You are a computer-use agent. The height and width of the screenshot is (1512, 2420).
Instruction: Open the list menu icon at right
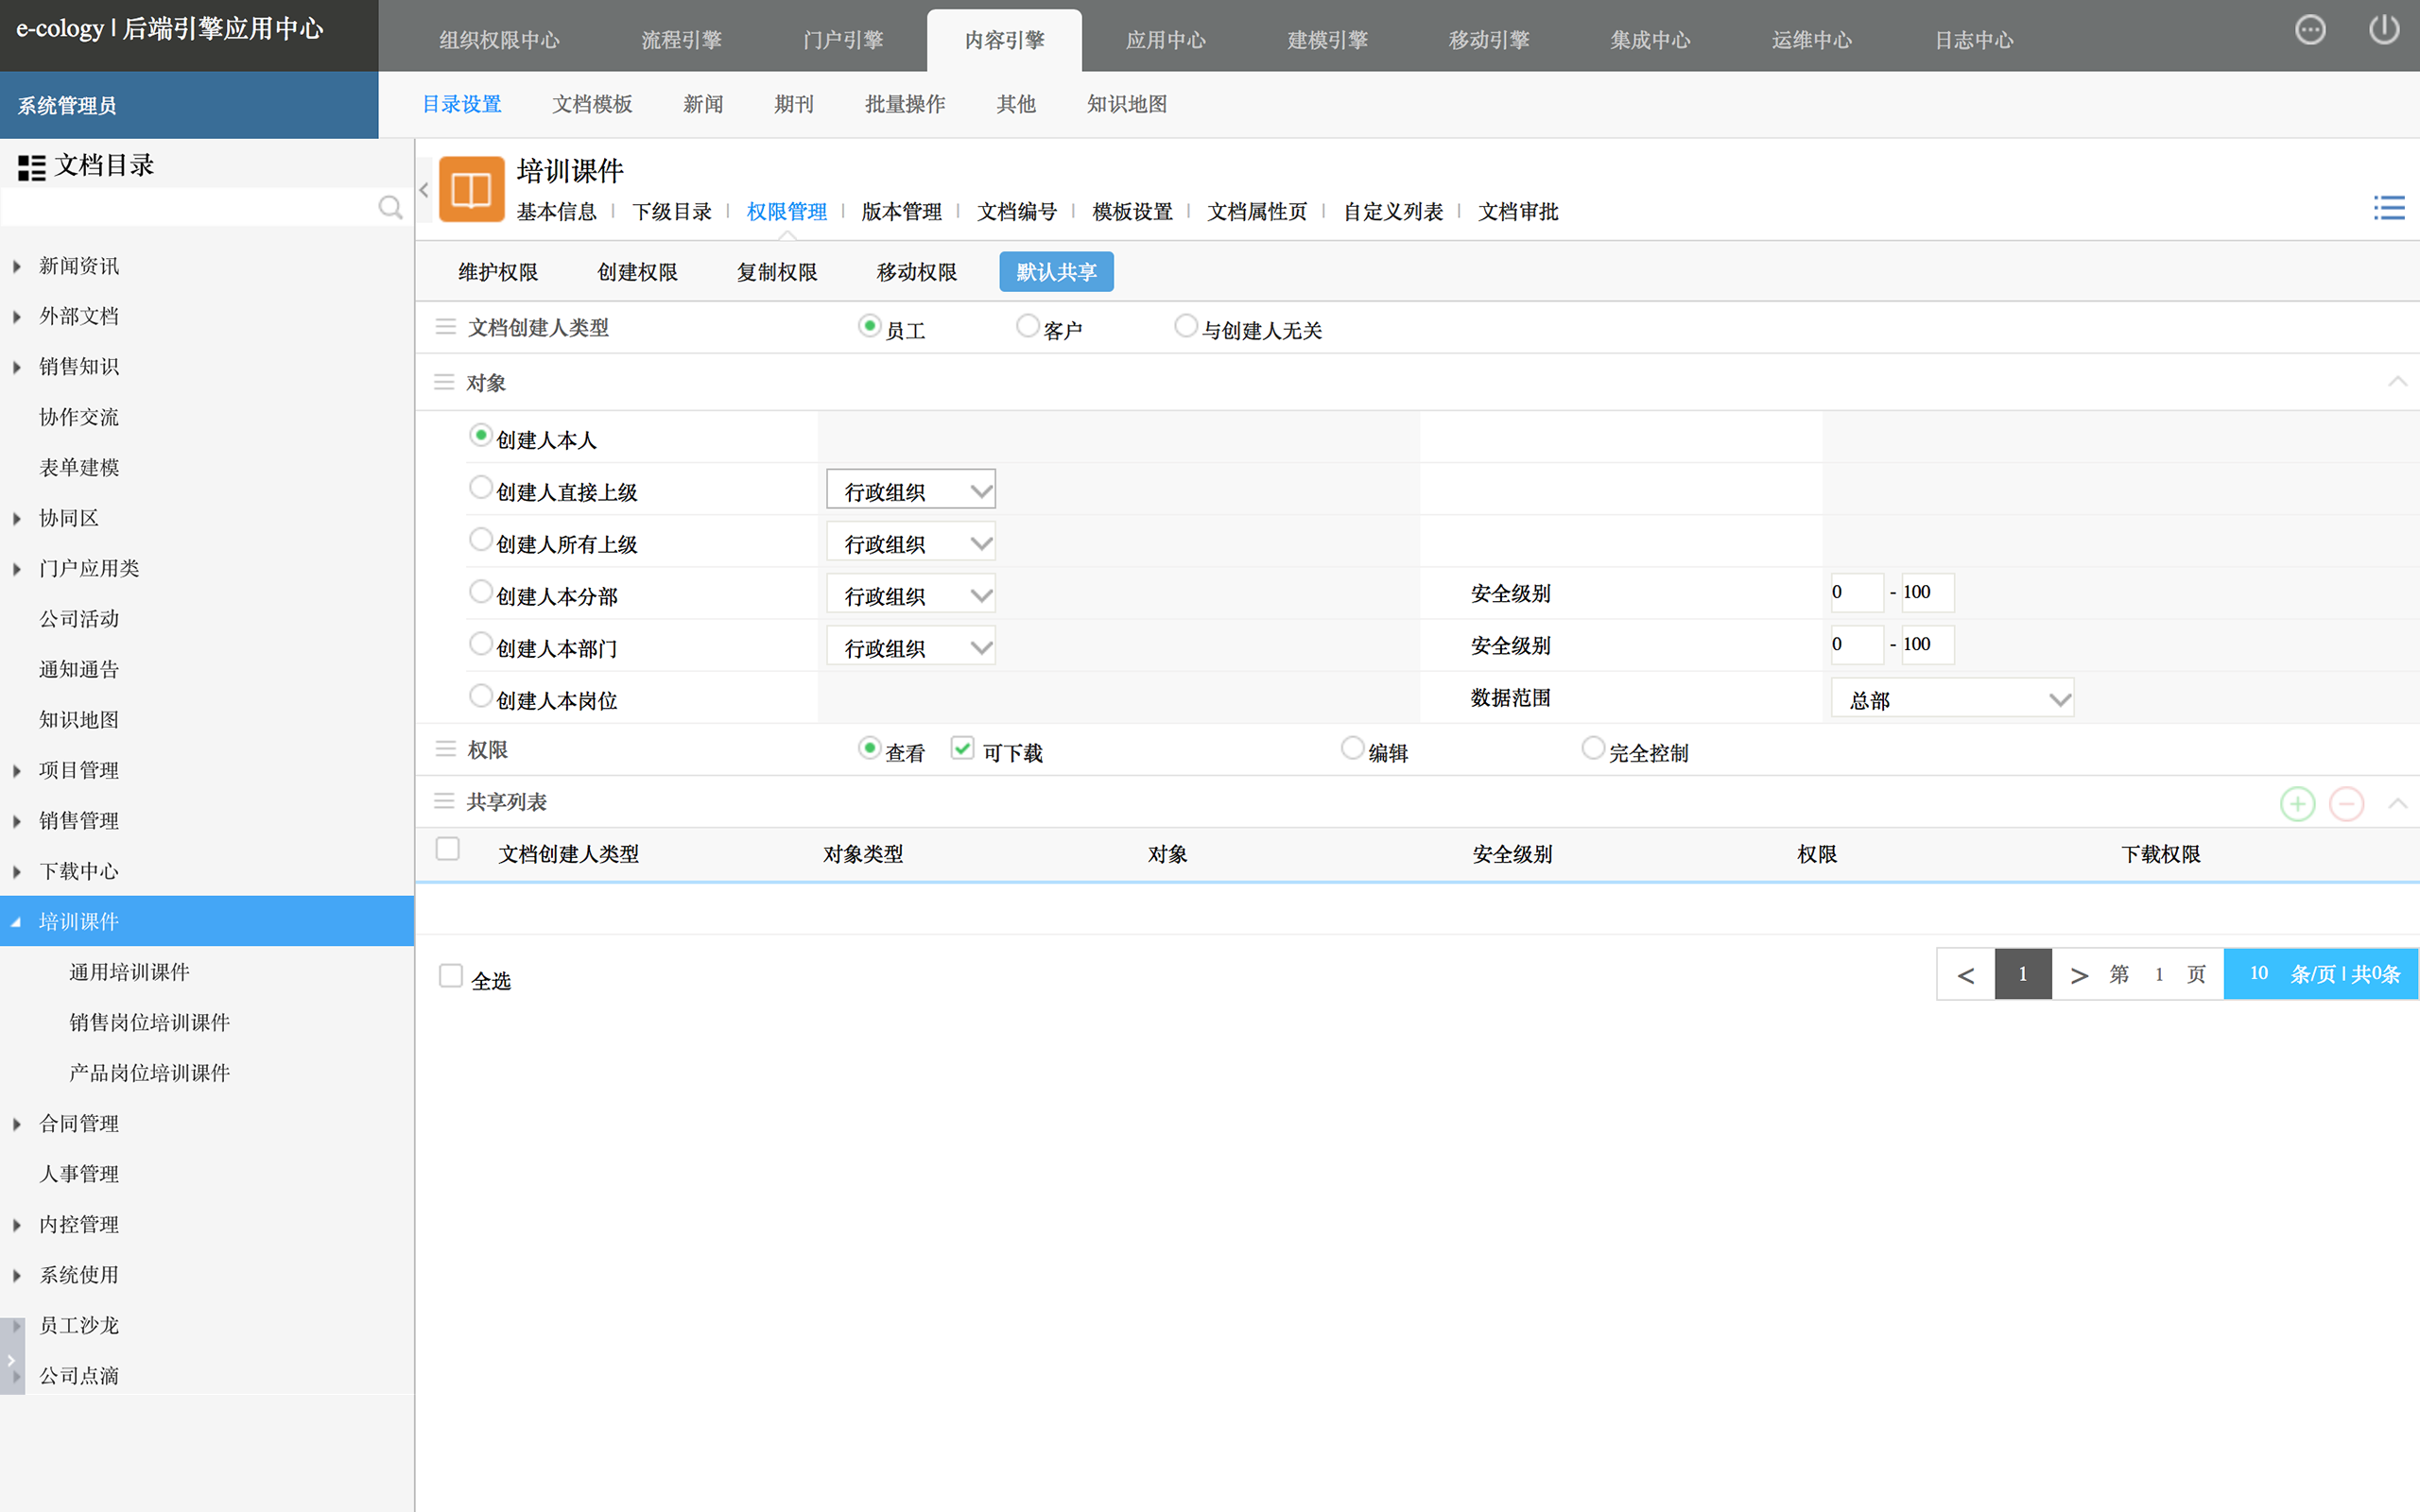(x=2388, y=208)
